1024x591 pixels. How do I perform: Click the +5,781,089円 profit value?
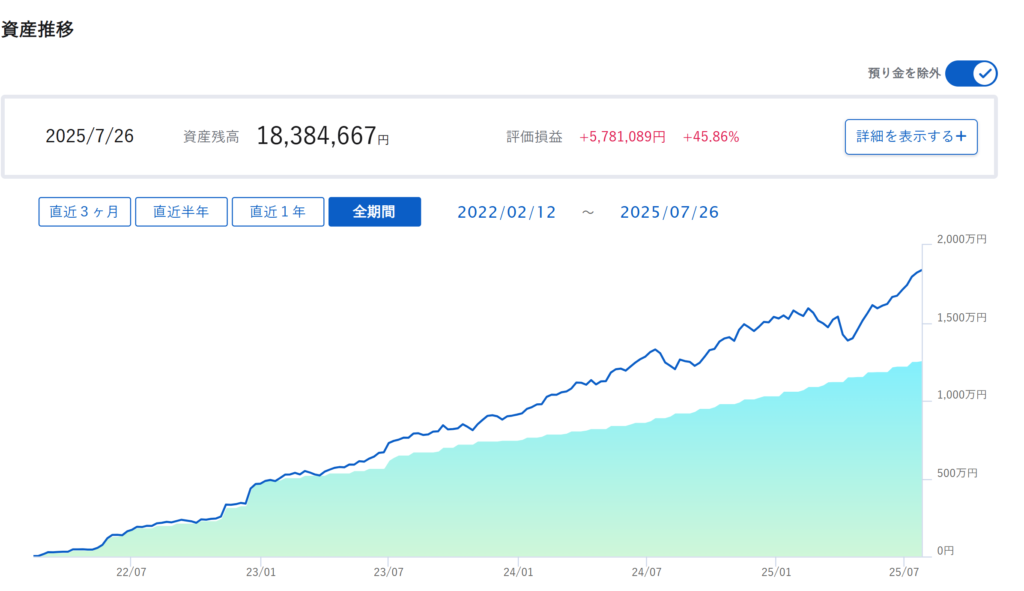622,136
